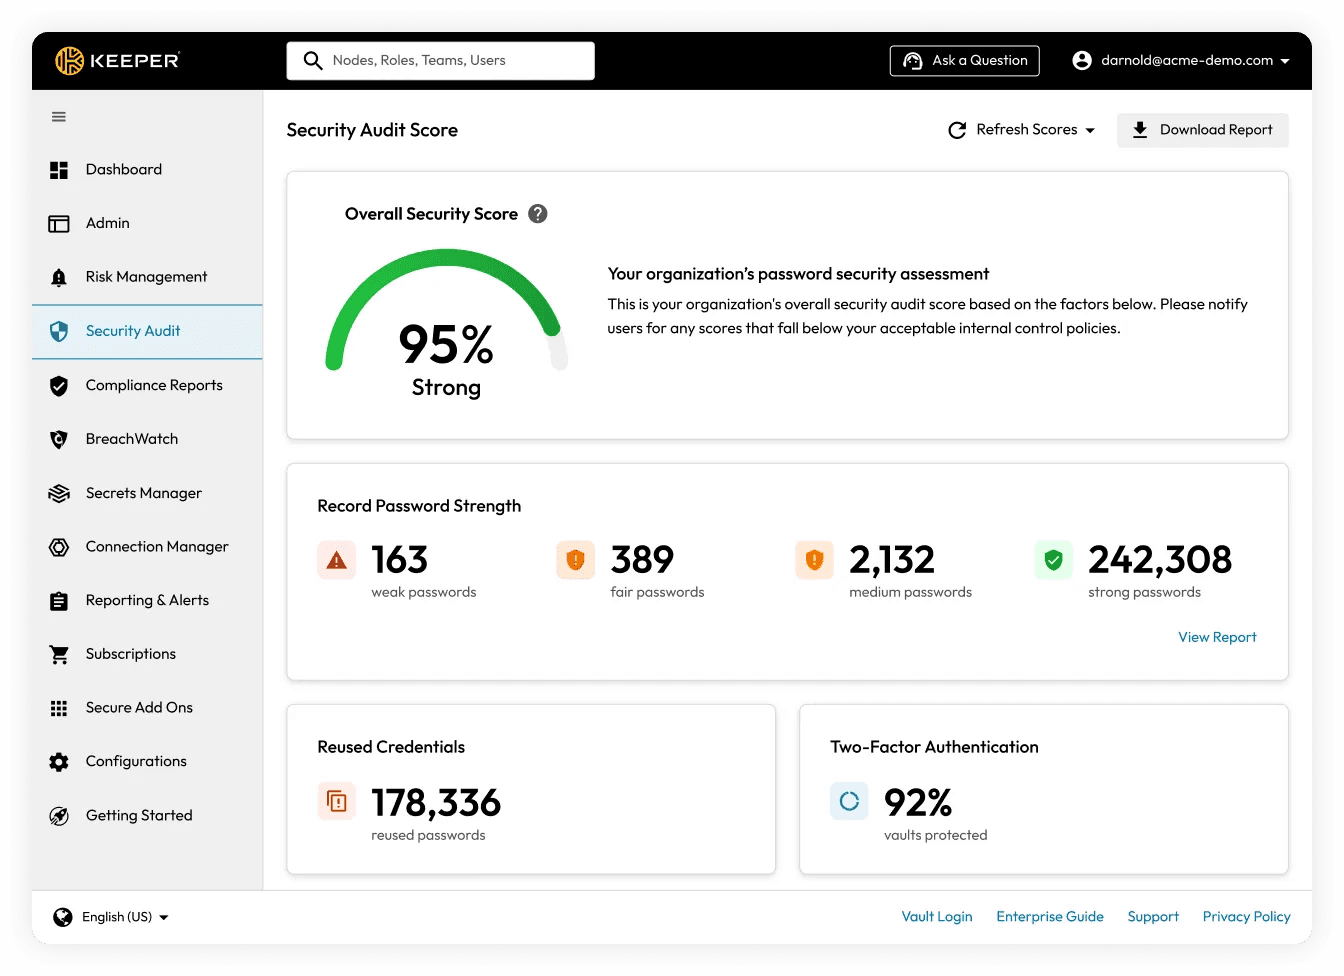
Task: Click the Keeper logo
Action: coord(117,61)
